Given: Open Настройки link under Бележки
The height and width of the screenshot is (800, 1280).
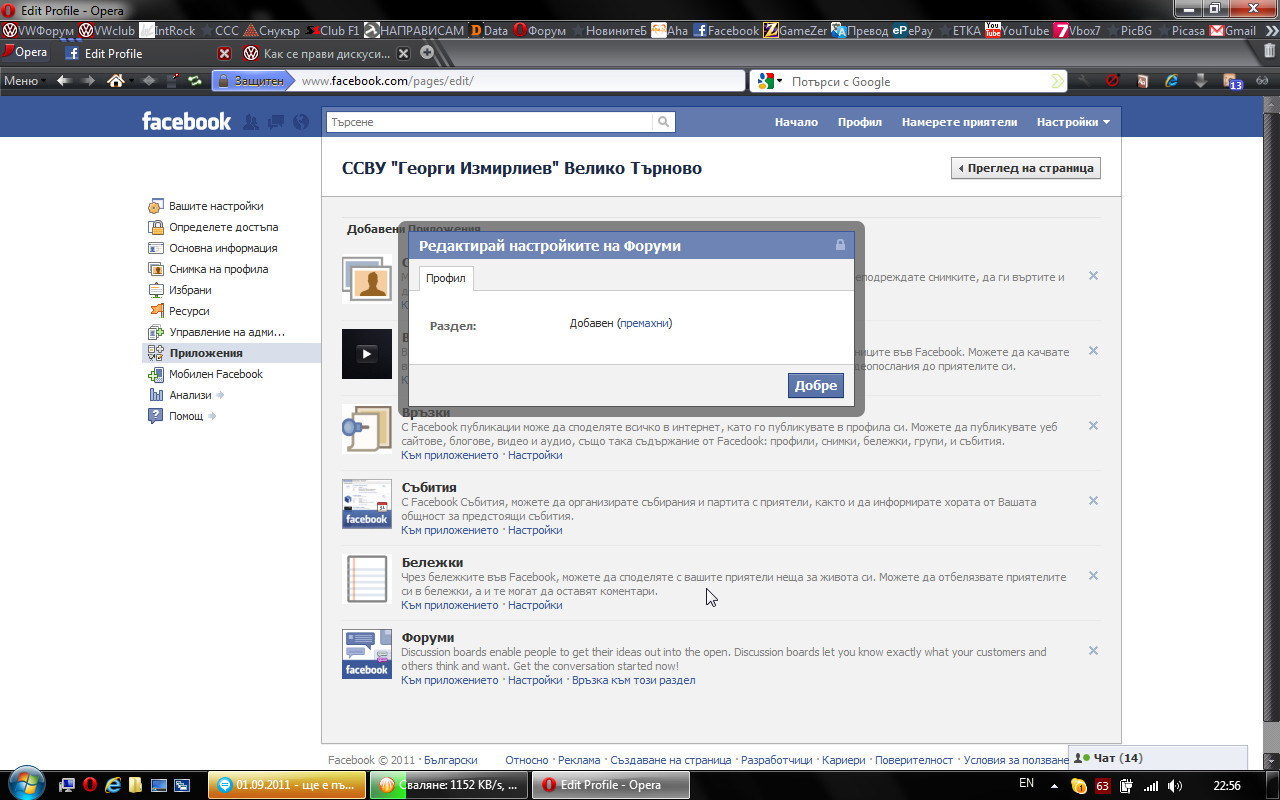Looking at the screenshot, I should 535,605.
